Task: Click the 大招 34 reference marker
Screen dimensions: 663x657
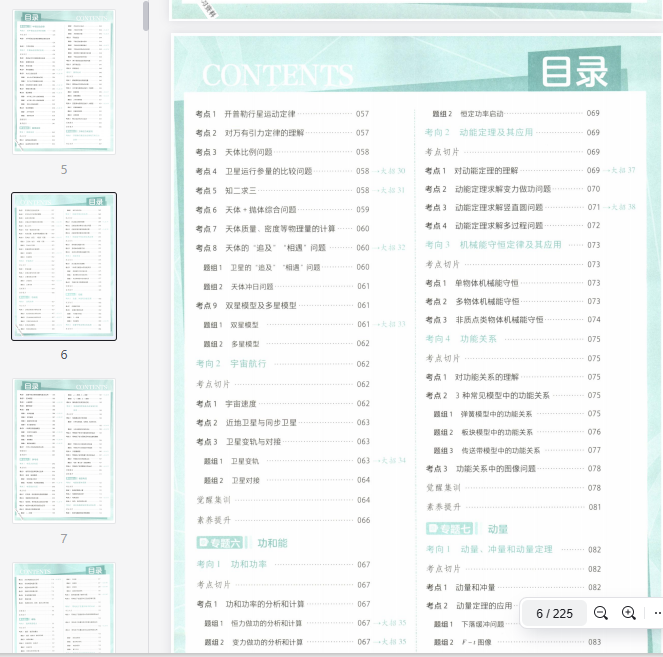Action: [390, 460]
